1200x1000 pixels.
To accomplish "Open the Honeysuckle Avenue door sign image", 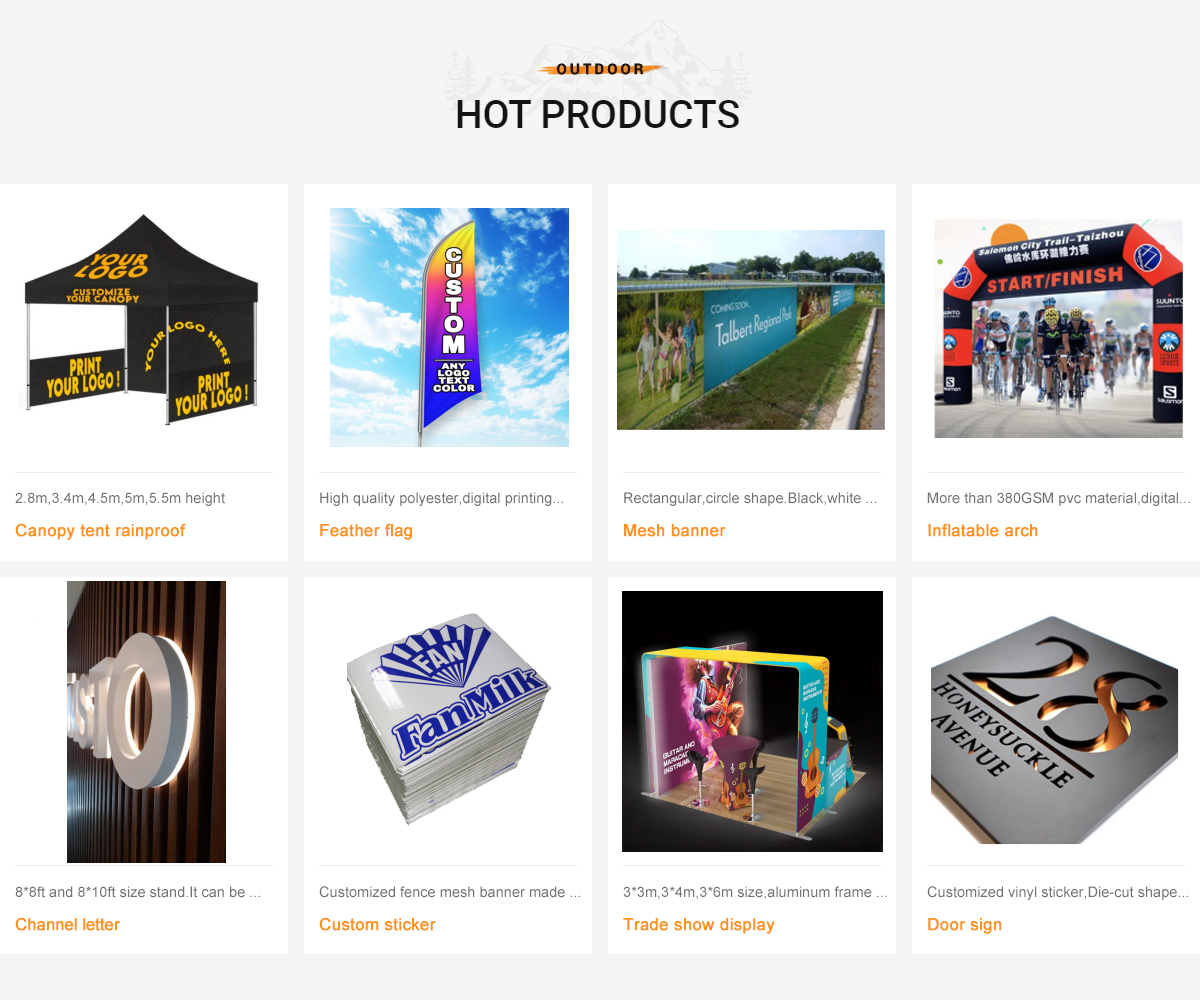I will (1058, 730).
